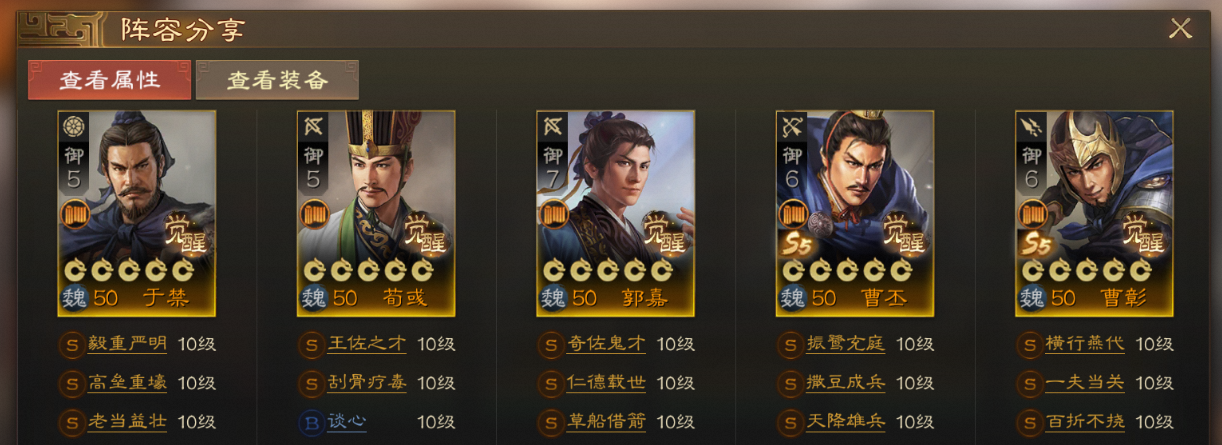
Task: Open 荀彧 general portrait card
Action: tap(376, 213)
